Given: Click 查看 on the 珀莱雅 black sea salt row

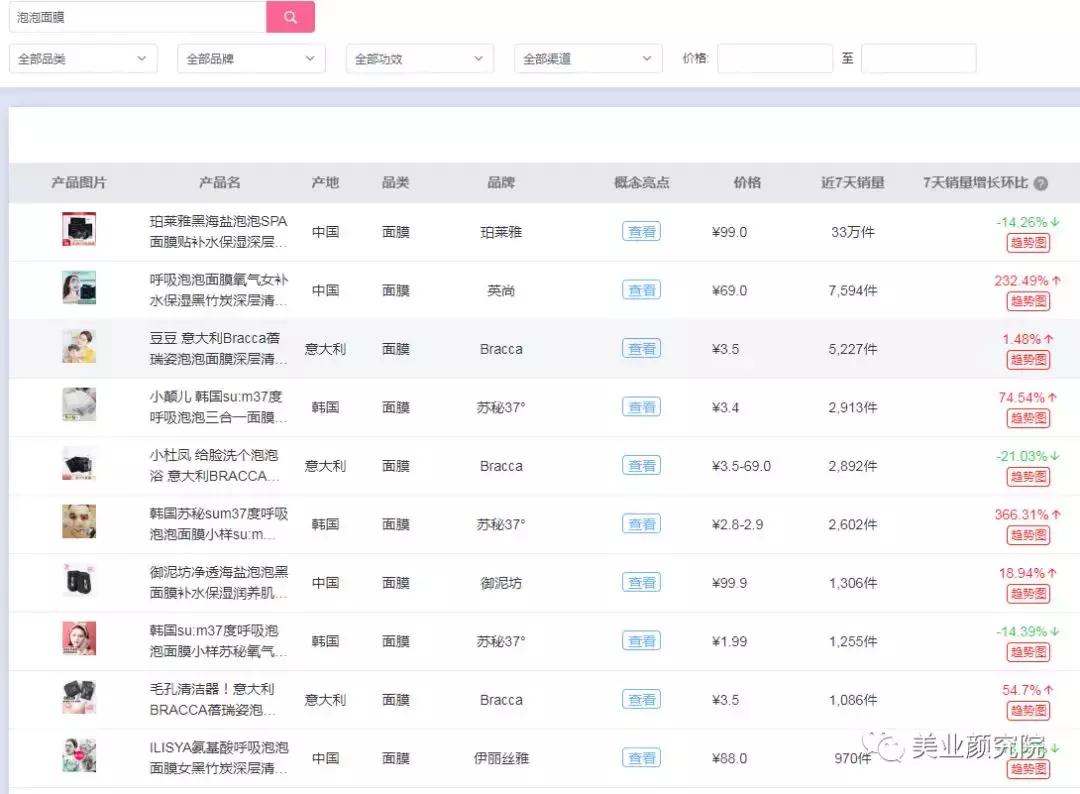Looking at the screenshot, I should [641, 231].
